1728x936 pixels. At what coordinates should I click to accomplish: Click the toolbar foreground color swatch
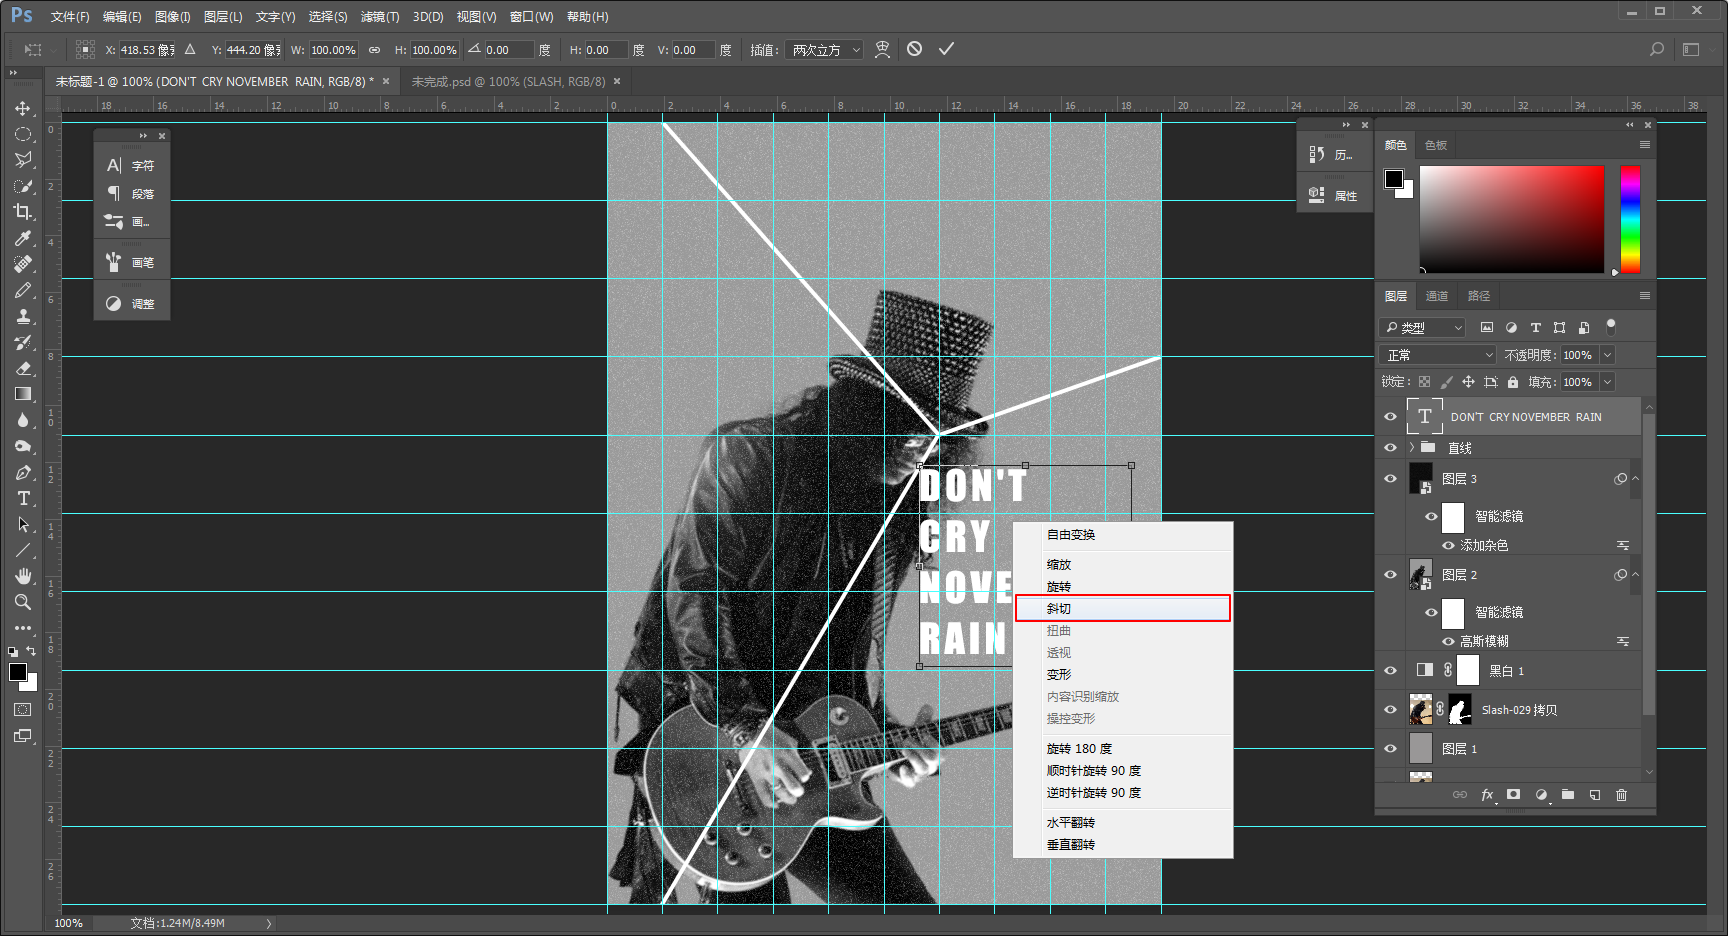point(18,672)
